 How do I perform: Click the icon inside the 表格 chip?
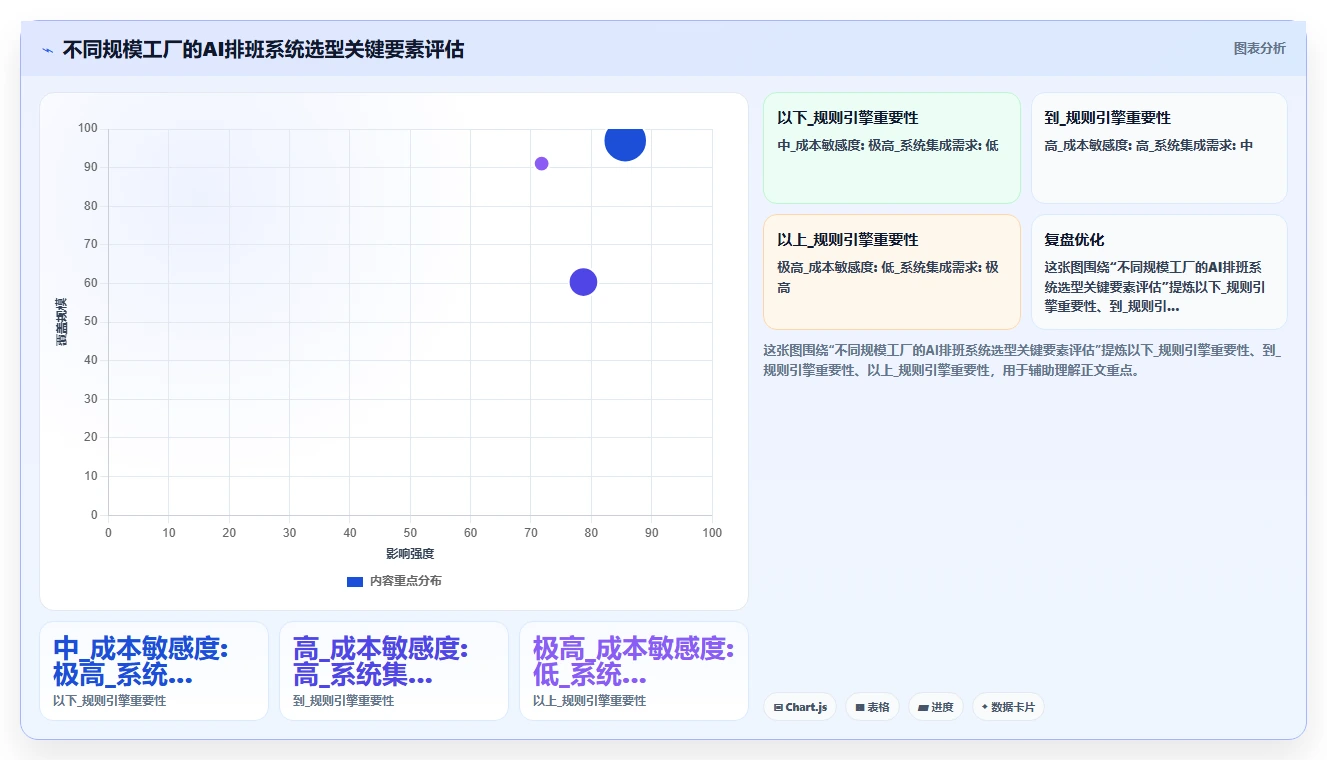point(859,707)
